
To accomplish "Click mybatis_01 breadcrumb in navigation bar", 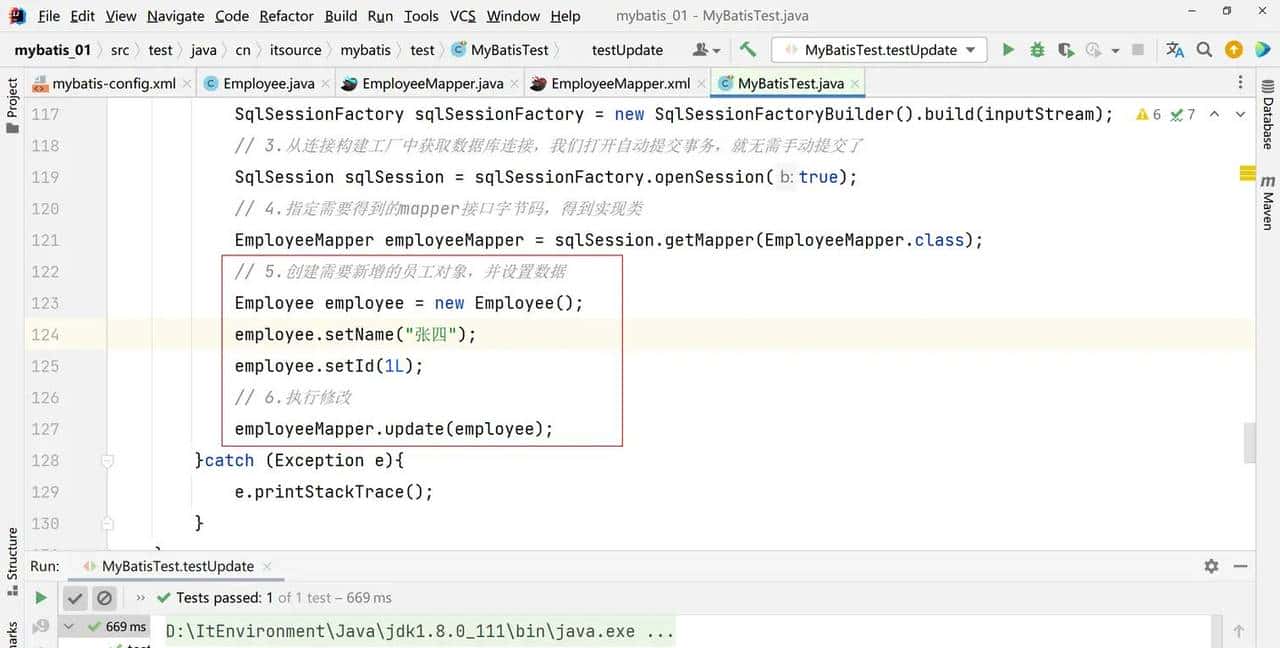I will [52, 50].
